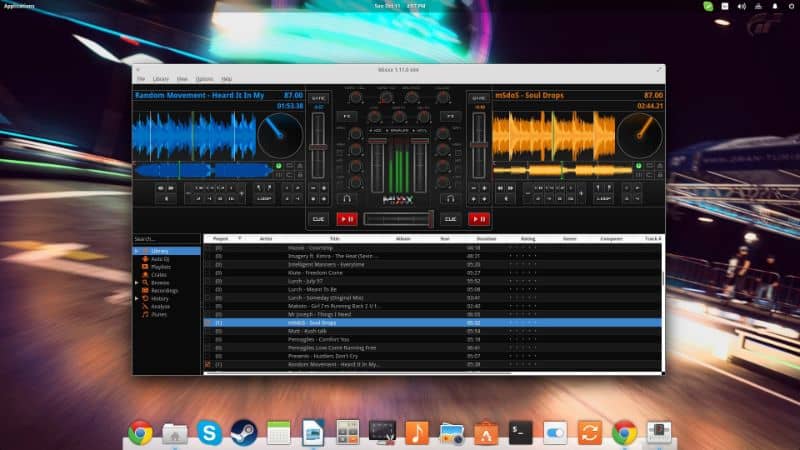Expand the History tree node
This screenshot has height=450, width=800.
click(x=137, y=298)
